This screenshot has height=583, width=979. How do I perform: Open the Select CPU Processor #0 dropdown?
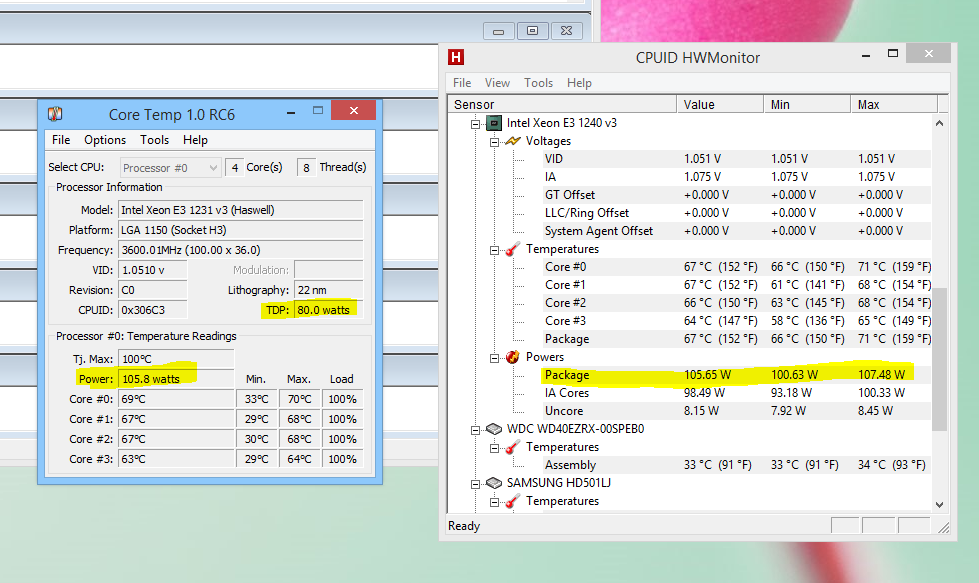pyautogui.click(x=170, y=167)
